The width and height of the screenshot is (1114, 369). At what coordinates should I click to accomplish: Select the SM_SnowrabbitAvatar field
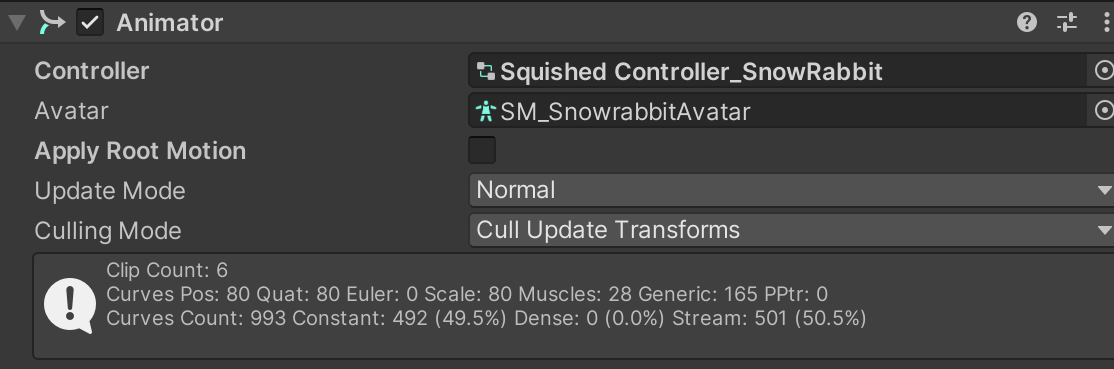pyautogui.click(x=778, y=111)
